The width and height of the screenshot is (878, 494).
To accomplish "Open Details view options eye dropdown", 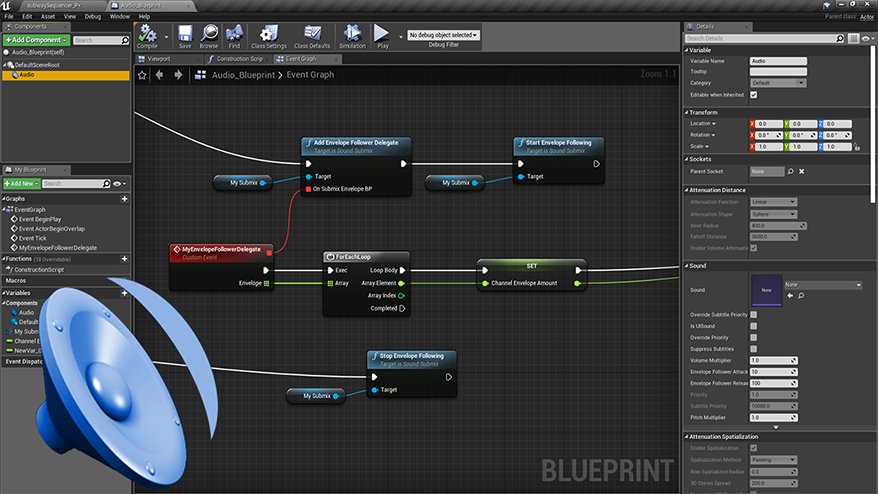I will [868, 38].
